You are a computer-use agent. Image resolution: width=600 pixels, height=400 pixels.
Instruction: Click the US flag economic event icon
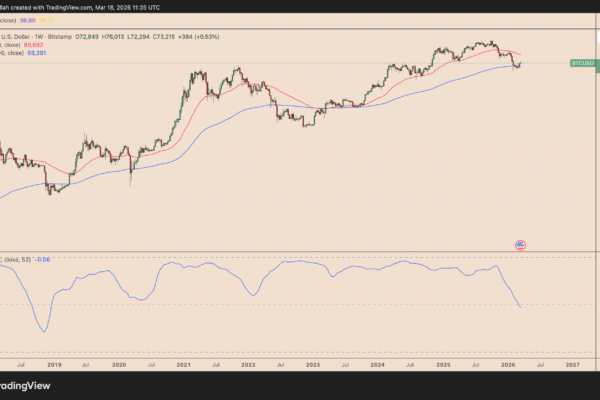point(520,244)
